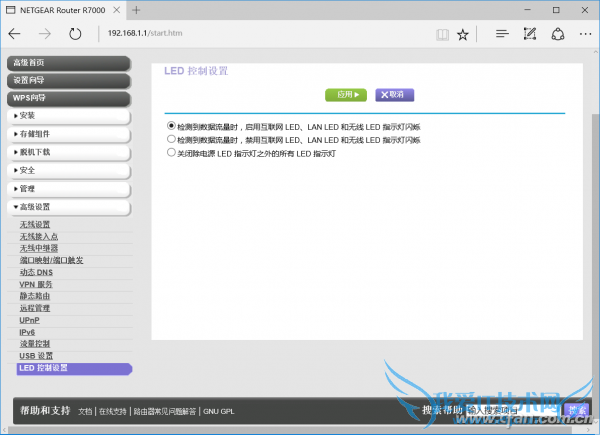Select the highlighted LED 控制设置 item
Image resolution: width=600 pixels, height=435 pixels.
[74, 368]
